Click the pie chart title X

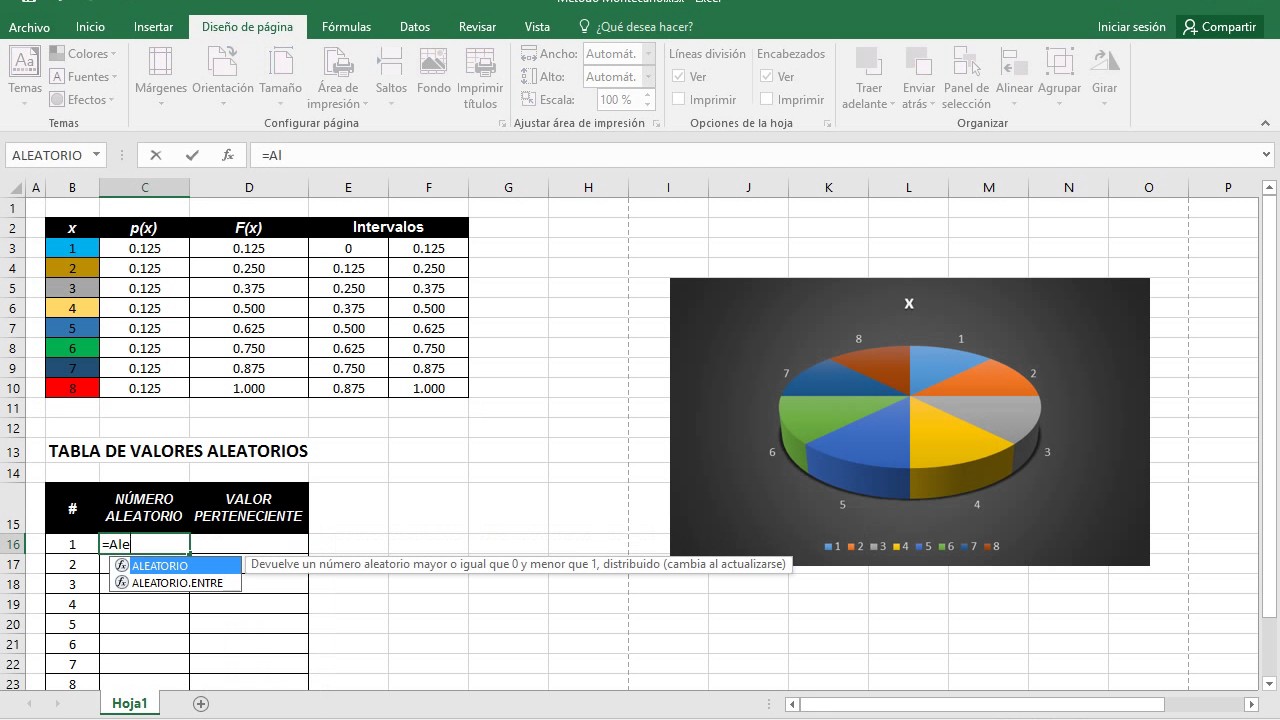(x=909, y=303)
